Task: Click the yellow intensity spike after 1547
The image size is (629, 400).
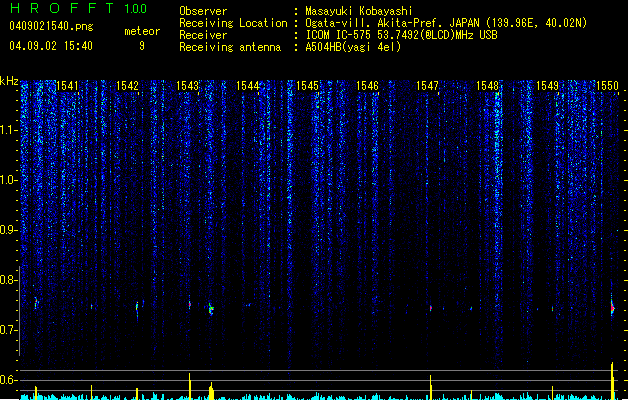Action: tap(430, 387)
